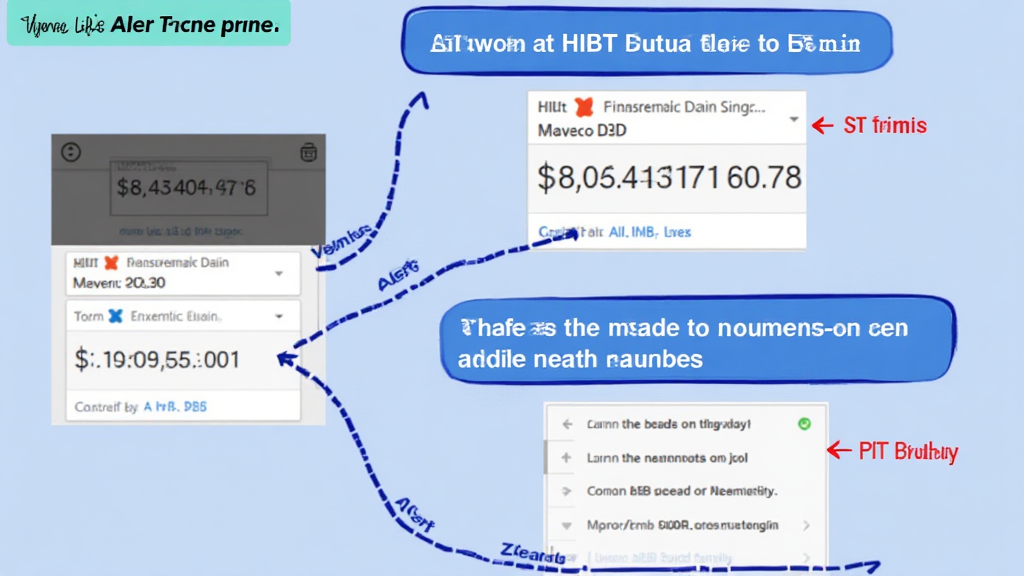Screen dimensions: 1024x576
Task: Expand the dropdown arrow on the Mavent 20.30 row
Action: click(x=279, y=273)
